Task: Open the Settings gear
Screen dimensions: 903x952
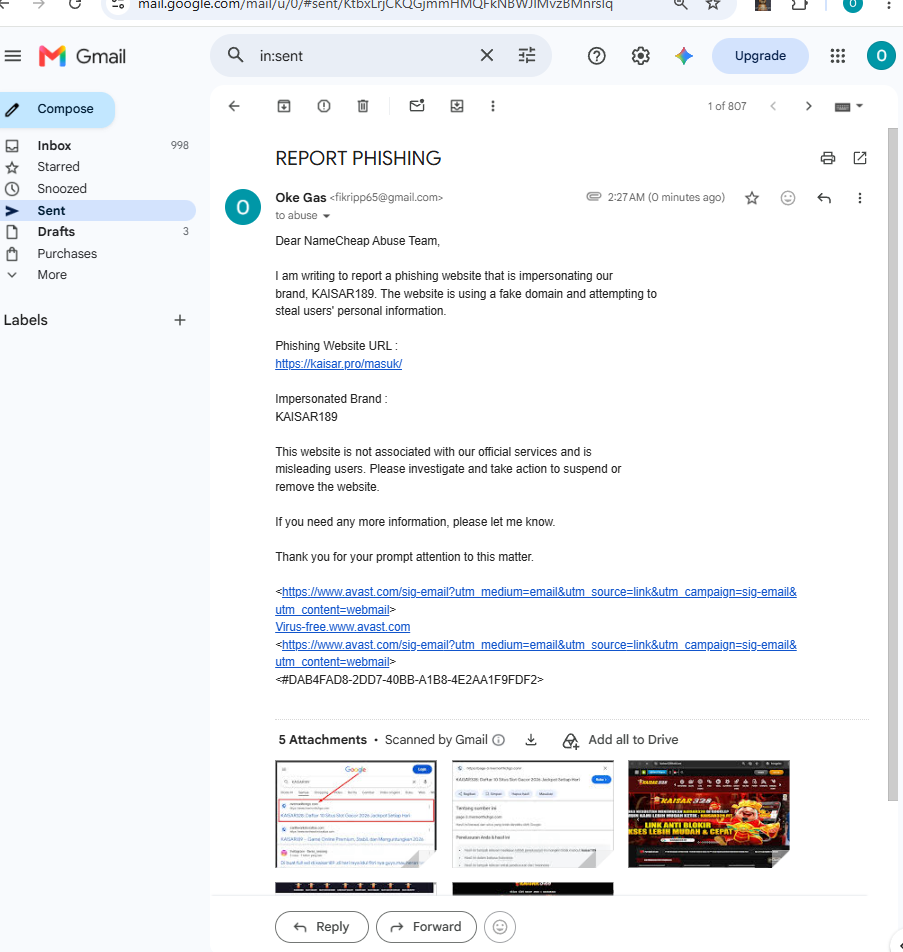Action: (x=640, y=56)
